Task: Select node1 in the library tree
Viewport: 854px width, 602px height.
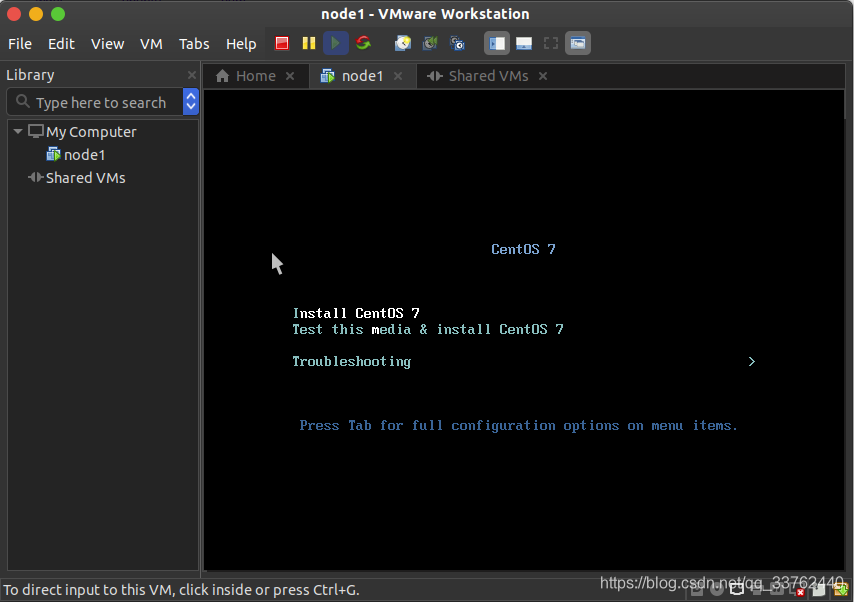Action: [x=84, y=155]
